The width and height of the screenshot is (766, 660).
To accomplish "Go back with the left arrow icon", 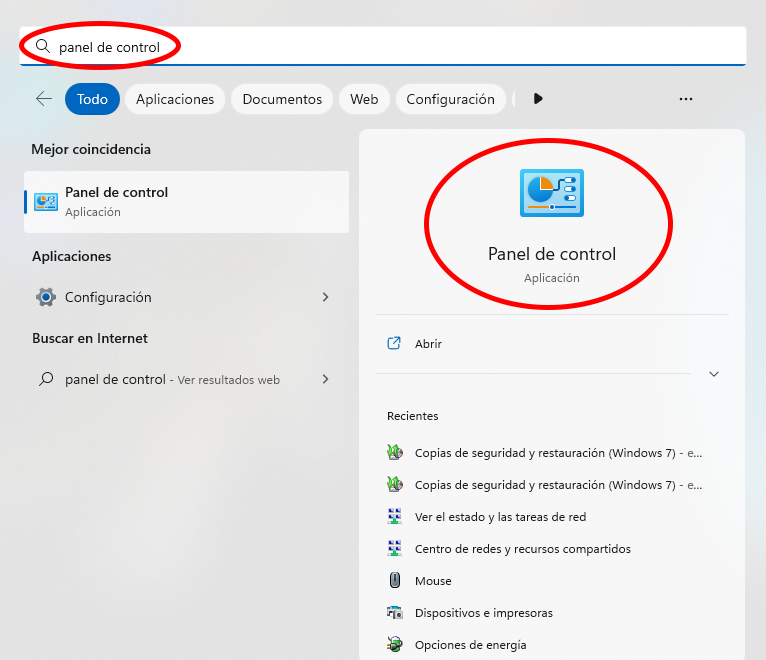I will pos(44,99).
